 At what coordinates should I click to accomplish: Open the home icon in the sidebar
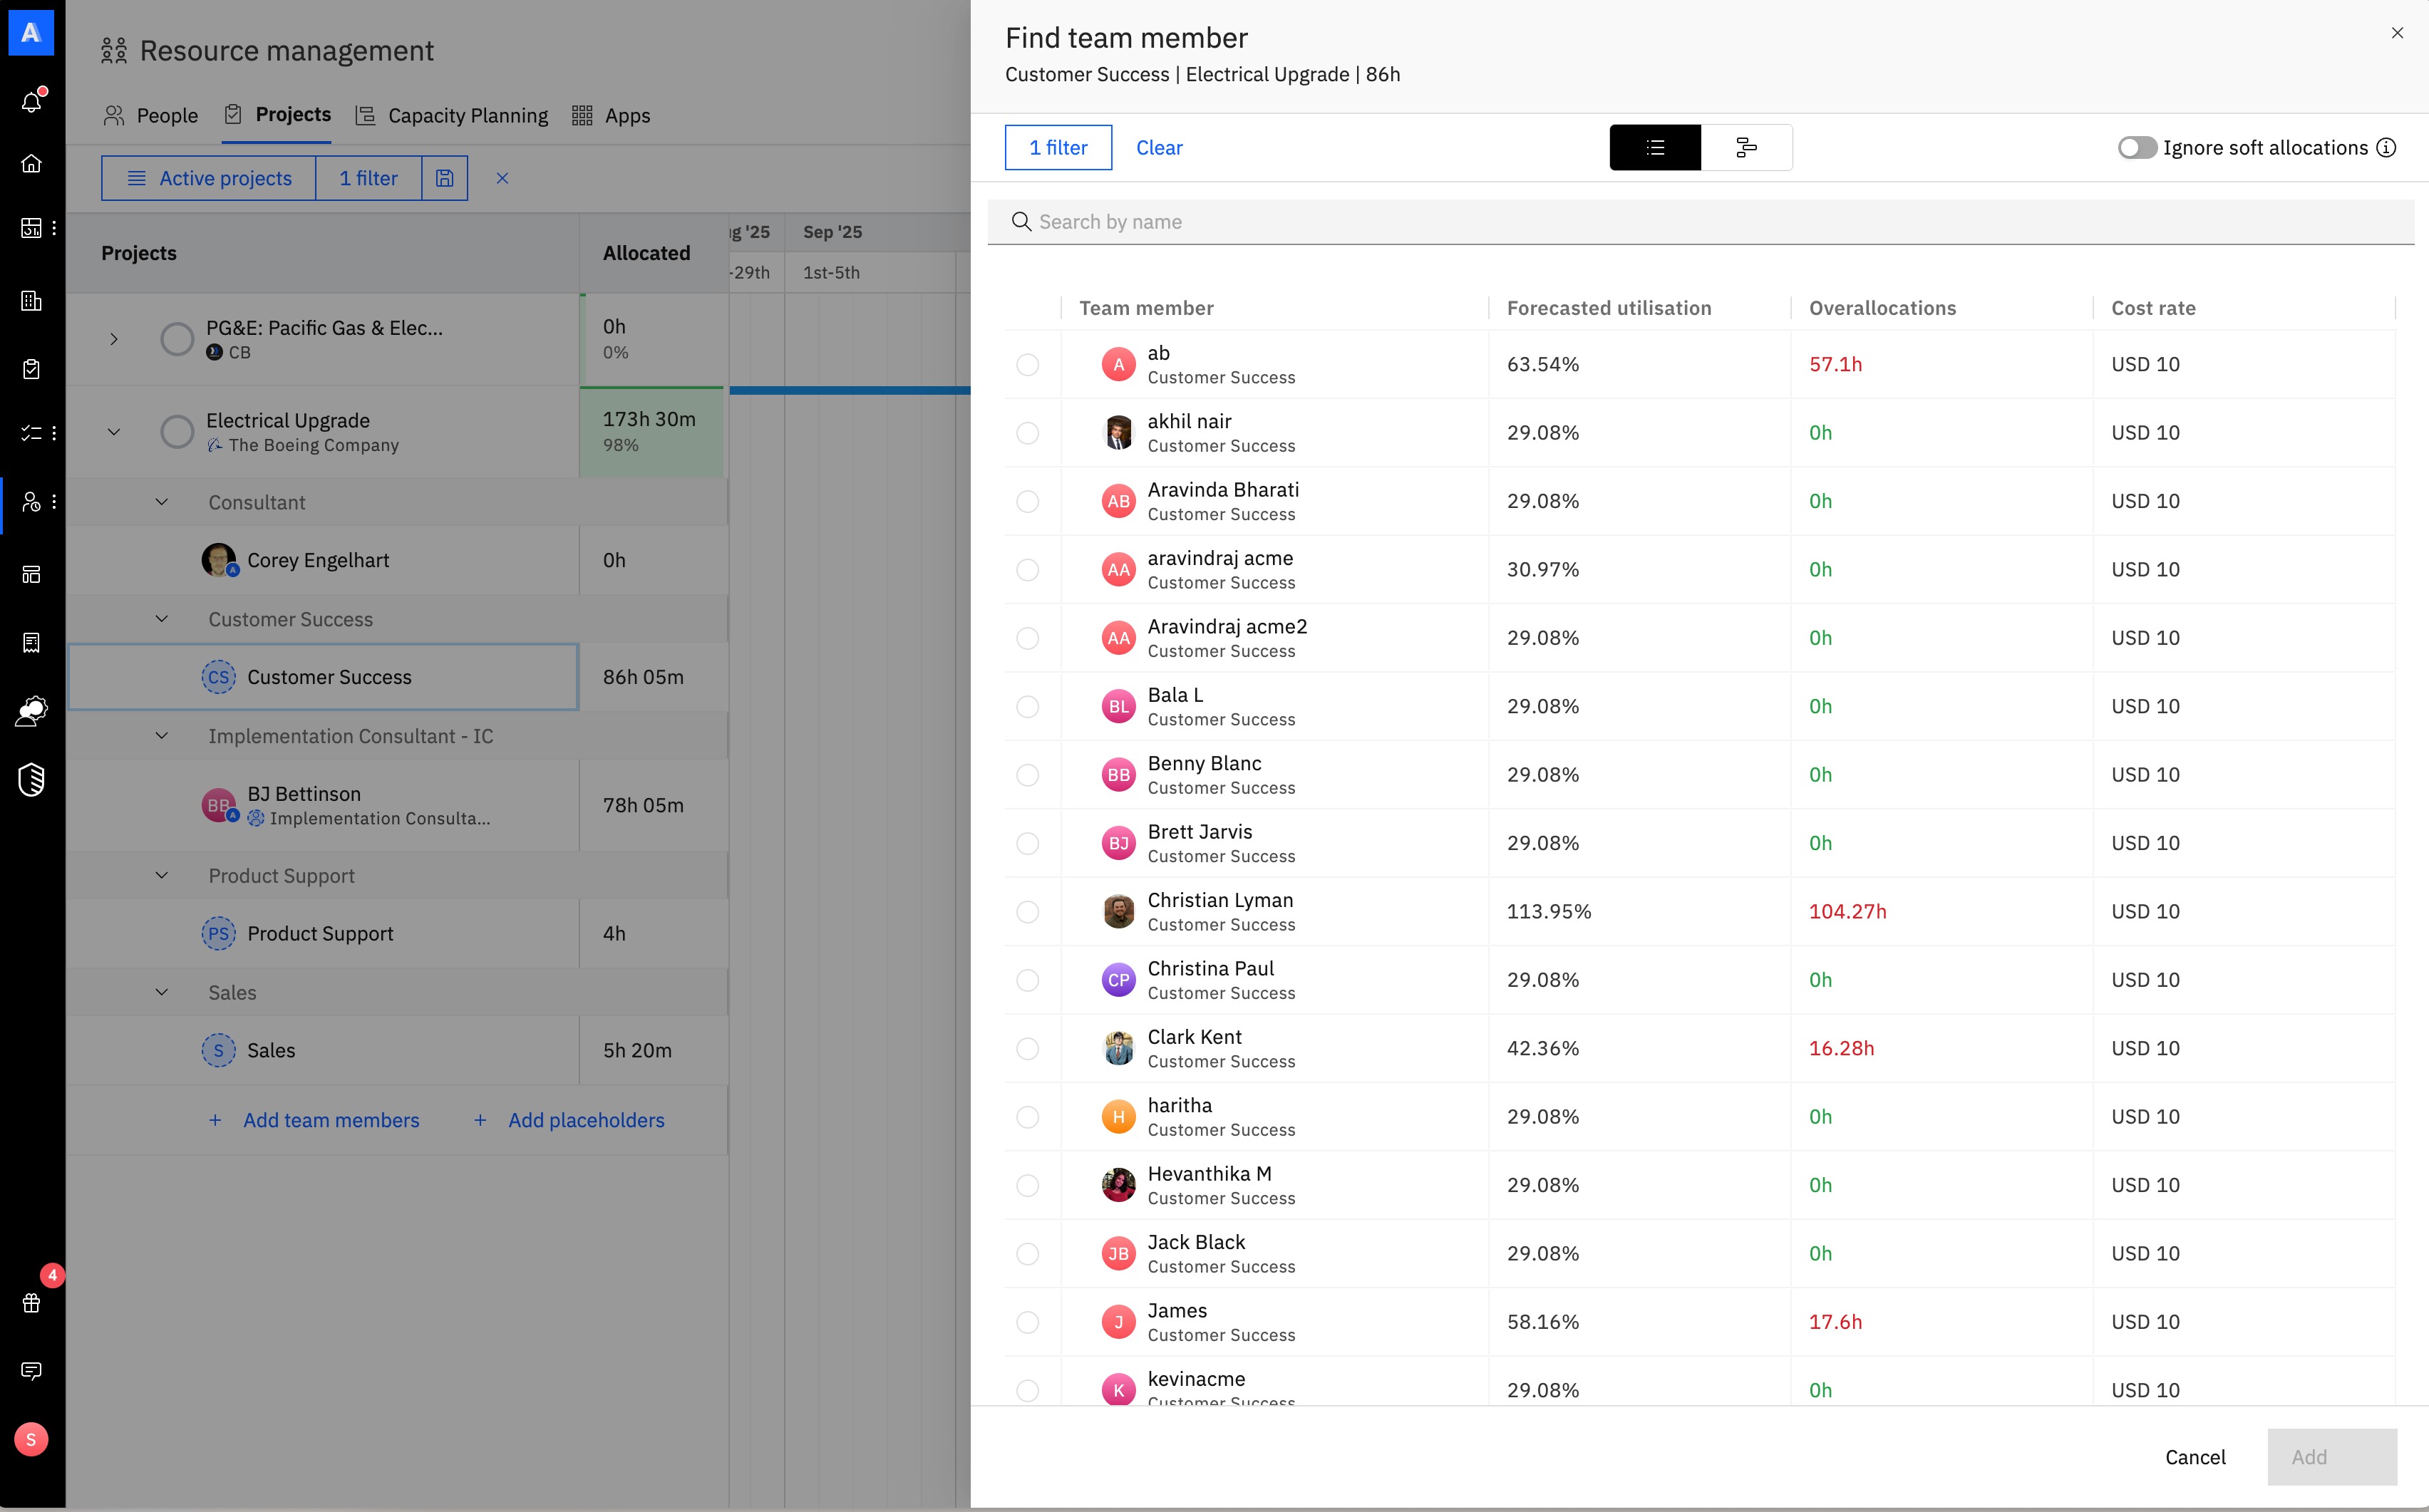tap(31, 164)
